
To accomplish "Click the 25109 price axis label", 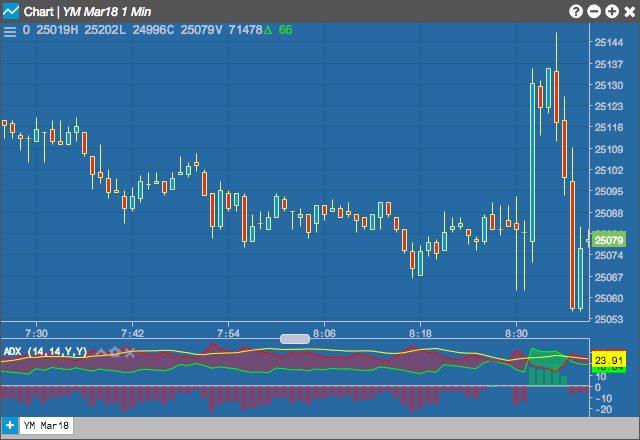I will (609, 149).
